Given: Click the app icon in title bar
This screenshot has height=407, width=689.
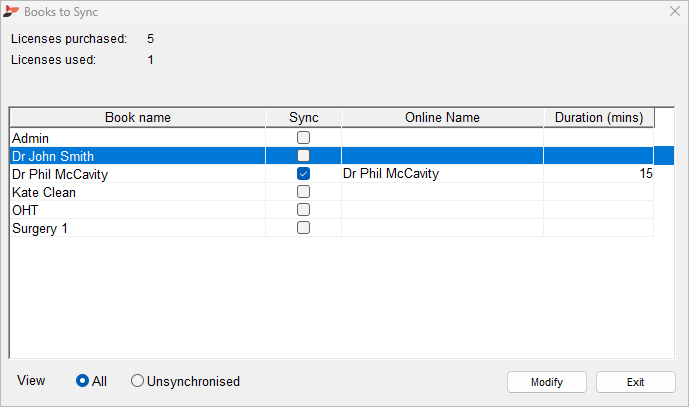Looking at the screenshot, I should point(12,12).
